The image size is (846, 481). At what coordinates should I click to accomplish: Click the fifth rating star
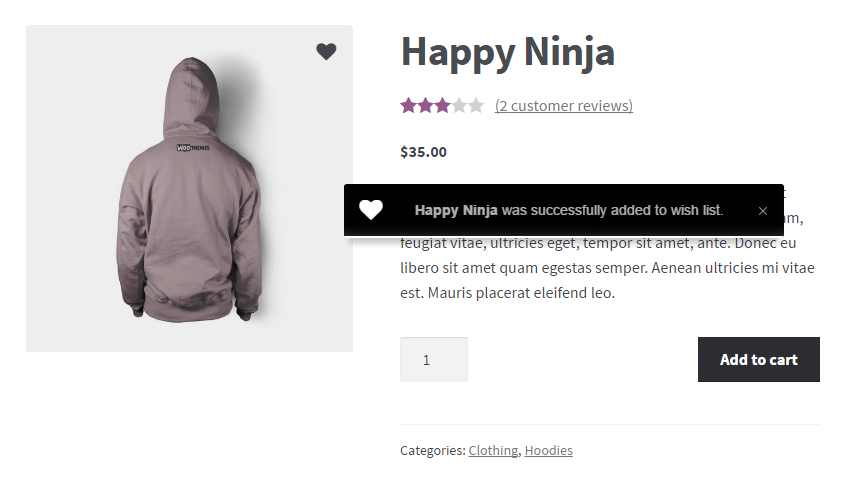[476, 105]
